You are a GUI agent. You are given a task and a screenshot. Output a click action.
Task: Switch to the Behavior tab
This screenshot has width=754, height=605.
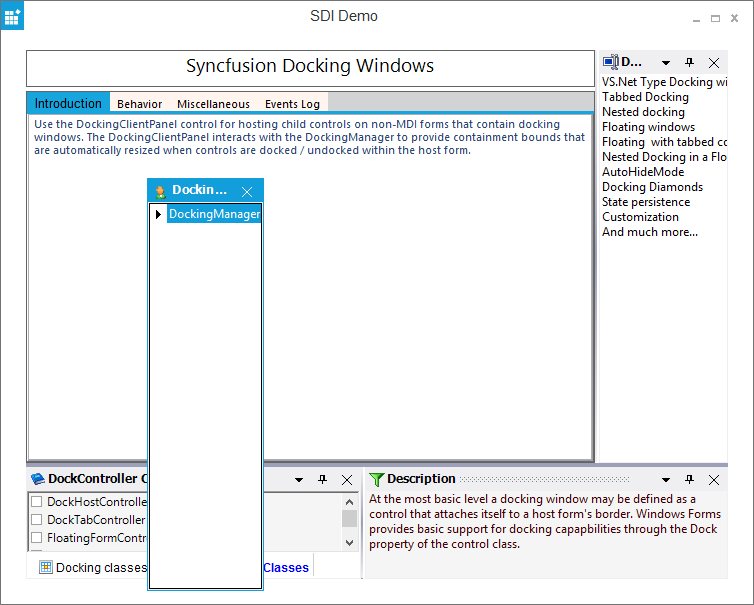tap(139, 104)
